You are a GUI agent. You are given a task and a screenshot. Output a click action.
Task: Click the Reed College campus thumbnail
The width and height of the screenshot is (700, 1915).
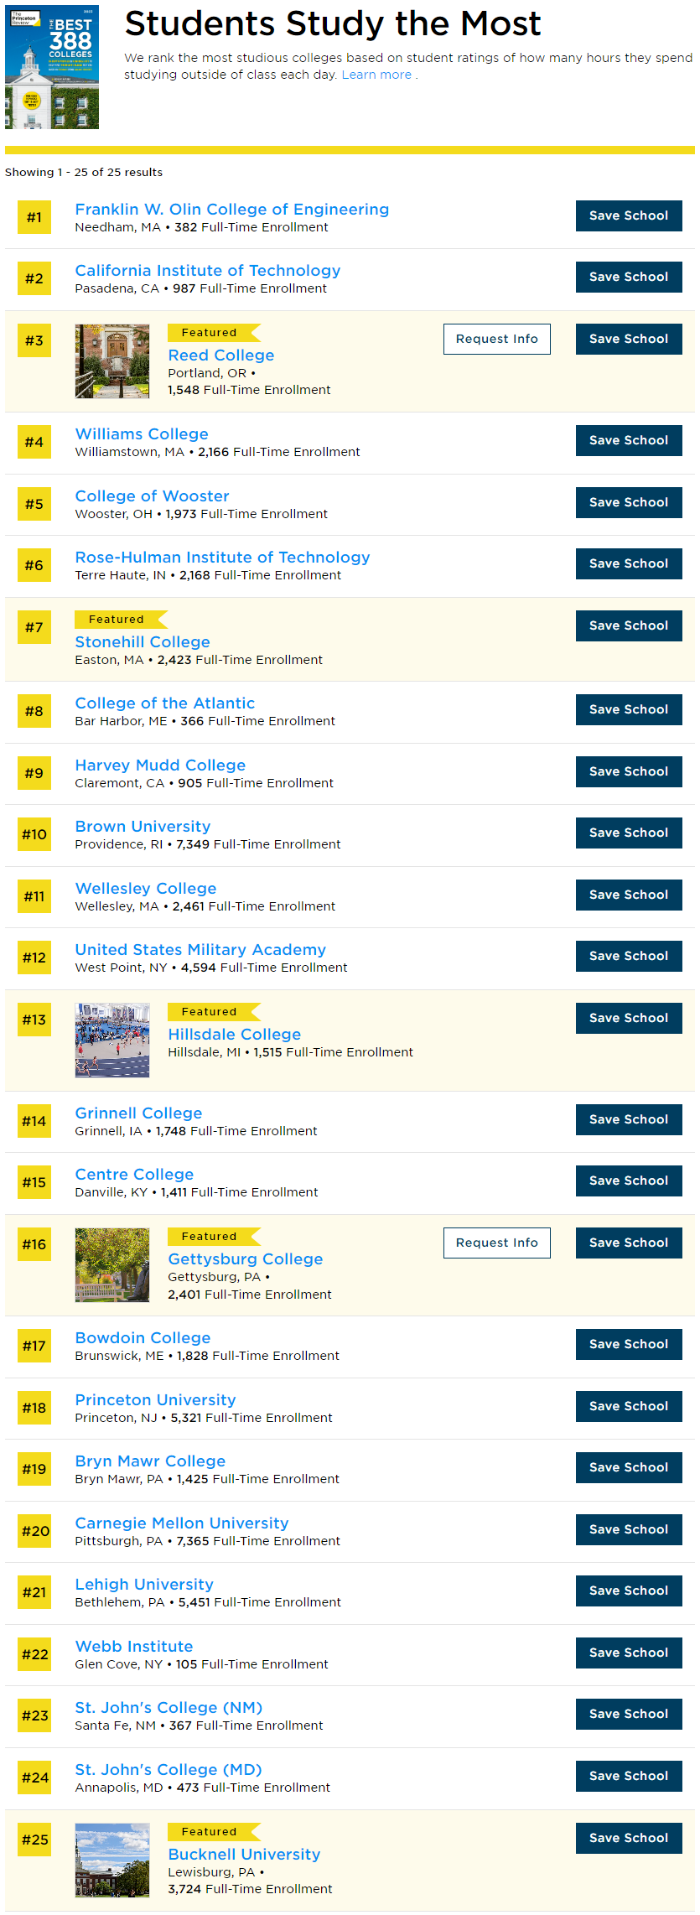112,361
